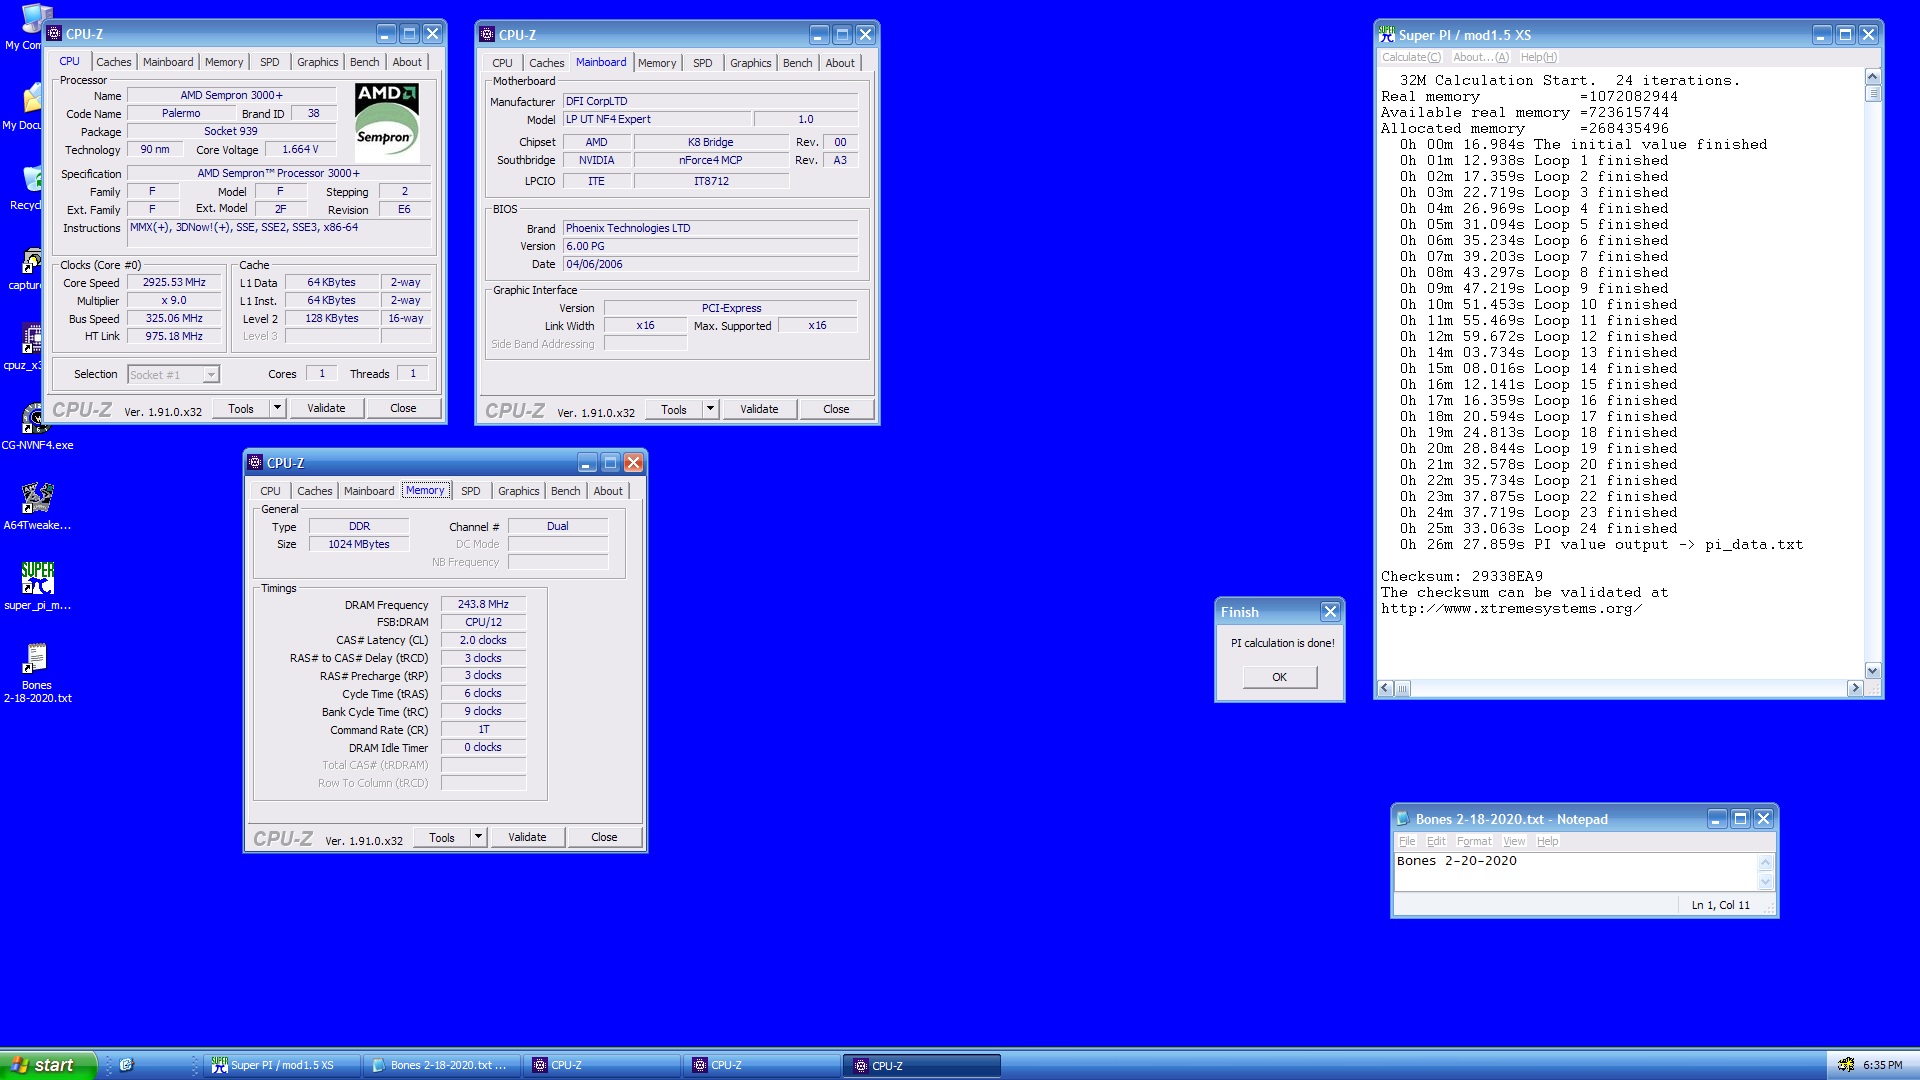Screen dimensions: 1920x1080
Task: Click the system tray icon beside the clock
Action: coord(1846,1065)
